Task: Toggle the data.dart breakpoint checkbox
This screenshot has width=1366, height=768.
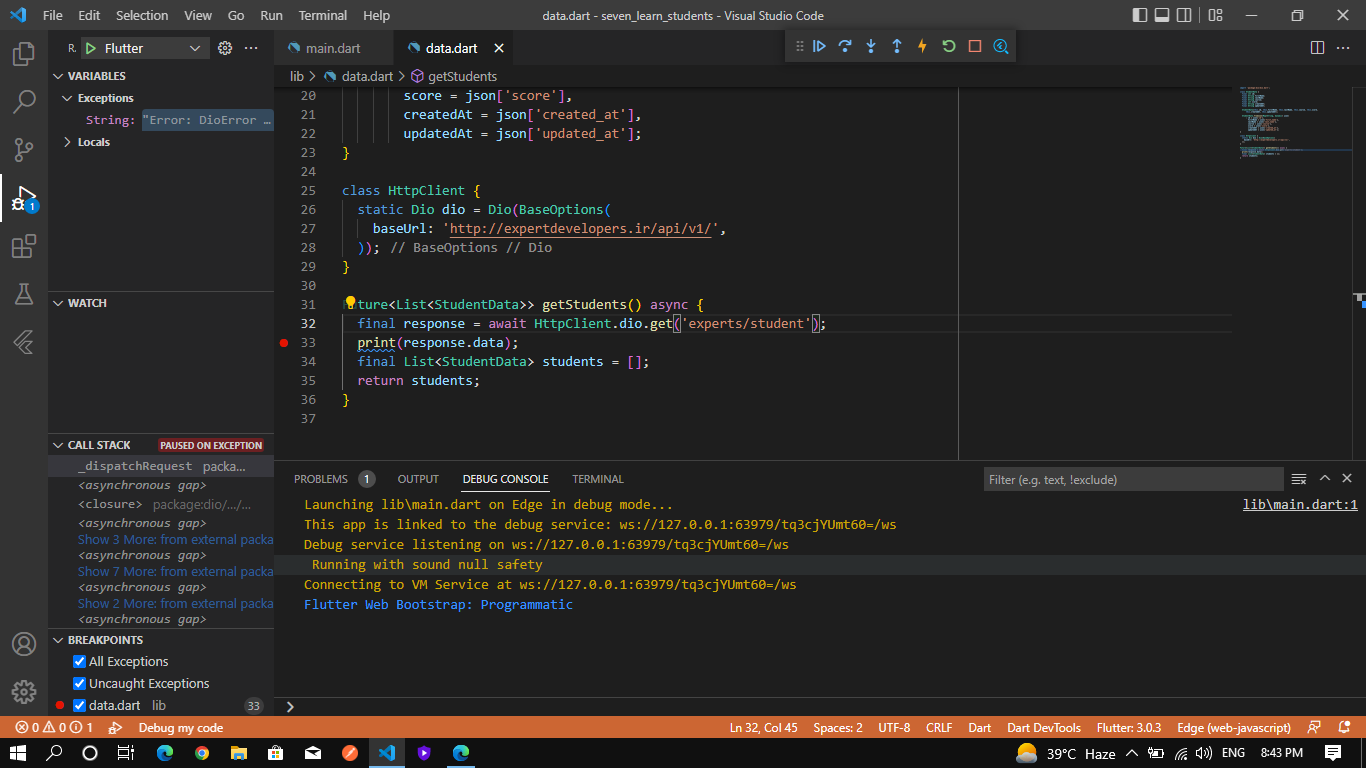Action: [x=80, y=706]
